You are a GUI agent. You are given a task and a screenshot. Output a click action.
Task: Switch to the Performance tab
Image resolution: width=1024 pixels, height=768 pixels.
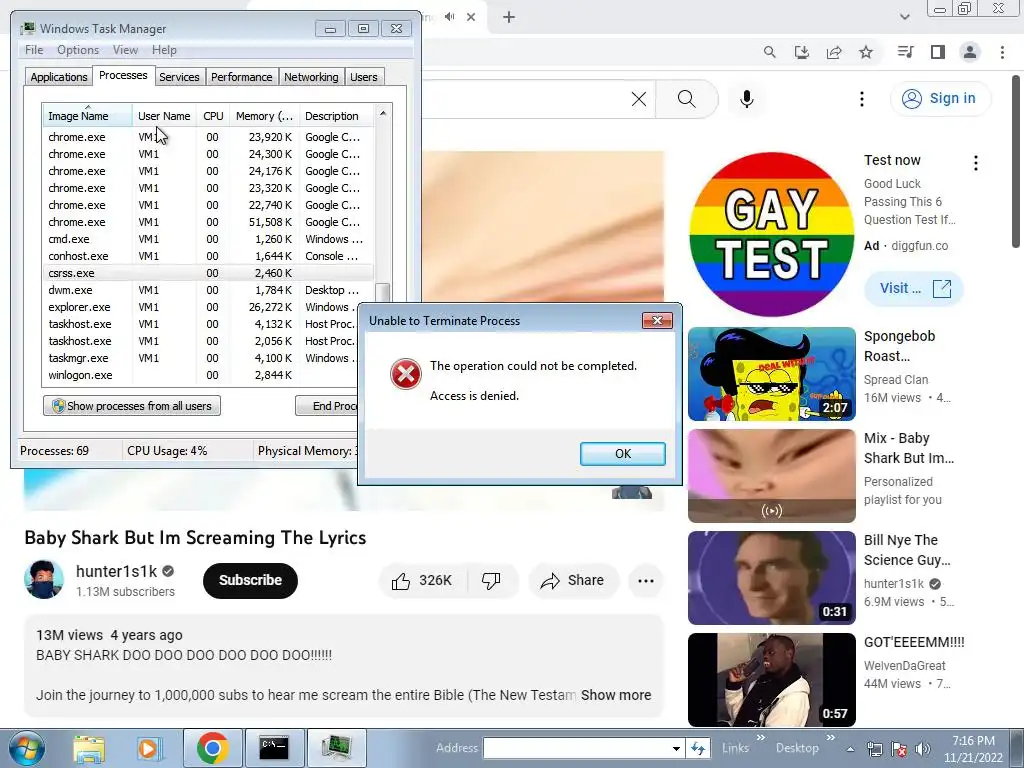pyautogui.click(x=242, y=77)
